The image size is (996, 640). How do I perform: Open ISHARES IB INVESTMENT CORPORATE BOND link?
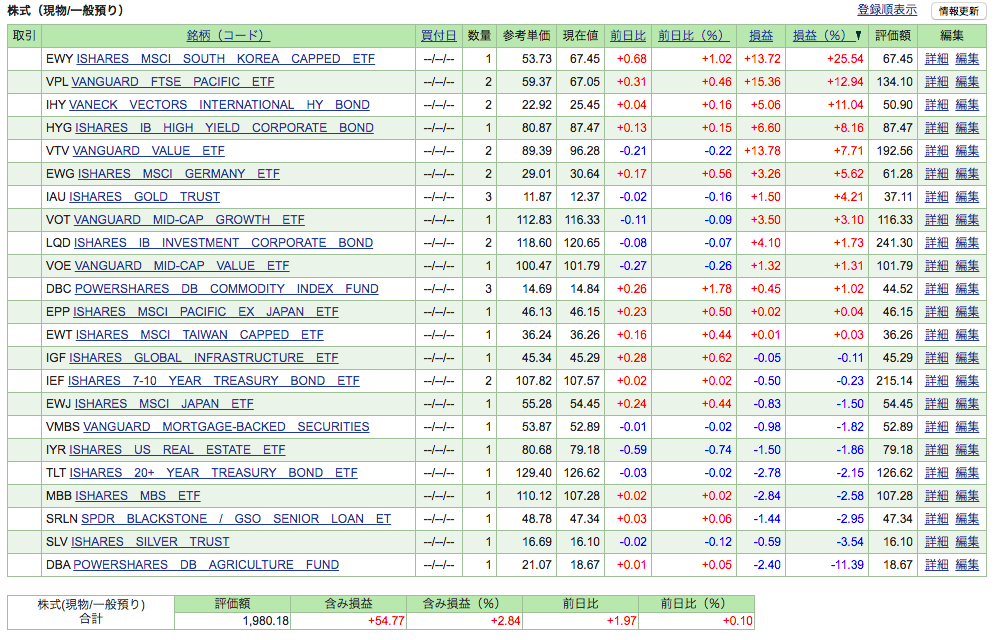[224, 243]
